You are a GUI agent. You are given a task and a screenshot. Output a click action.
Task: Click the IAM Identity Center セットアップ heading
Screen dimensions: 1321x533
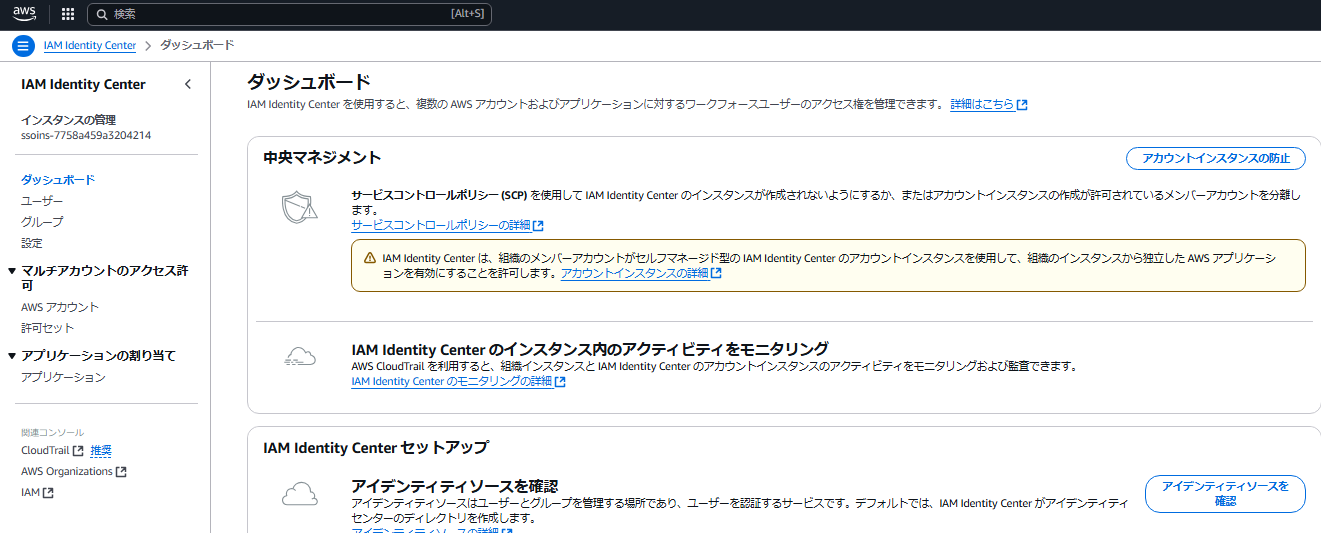pos(376,447)
